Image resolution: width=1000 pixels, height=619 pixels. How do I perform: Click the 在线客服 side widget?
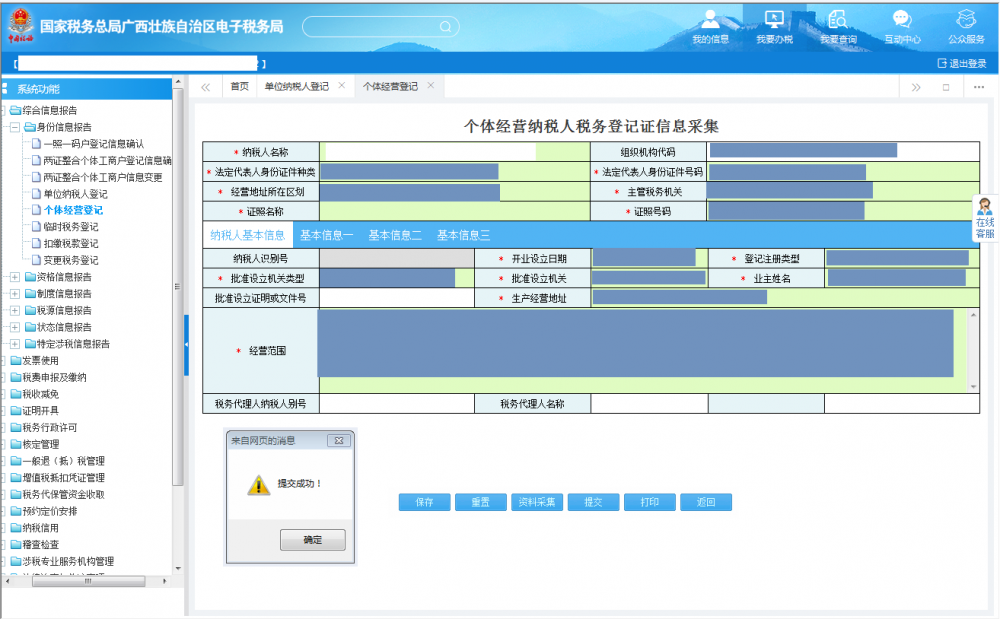click(985, 219)
